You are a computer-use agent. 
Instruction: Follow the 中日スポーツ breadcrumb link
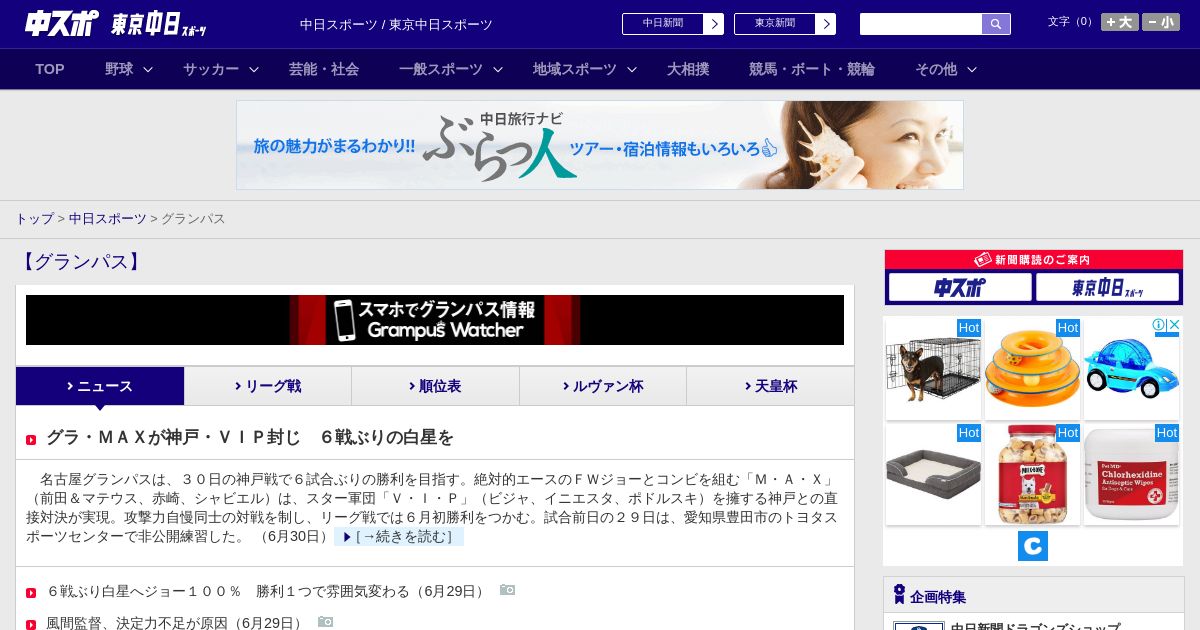pos(108,219)
